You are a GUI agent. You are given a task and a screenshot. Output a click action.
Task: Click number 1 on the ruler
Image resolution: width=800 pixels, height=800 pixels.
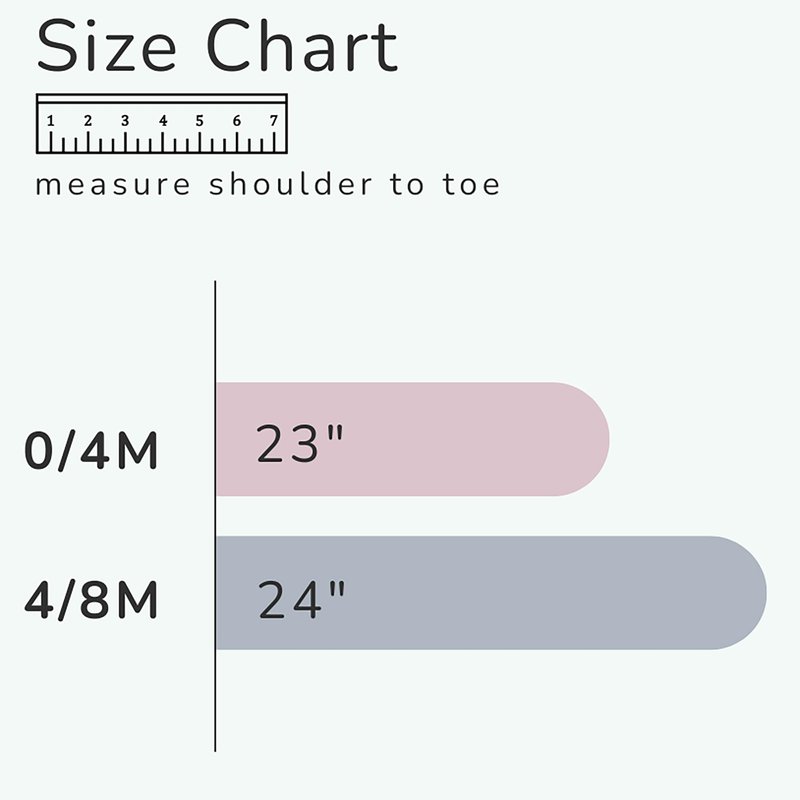click(x=50, y=121)
